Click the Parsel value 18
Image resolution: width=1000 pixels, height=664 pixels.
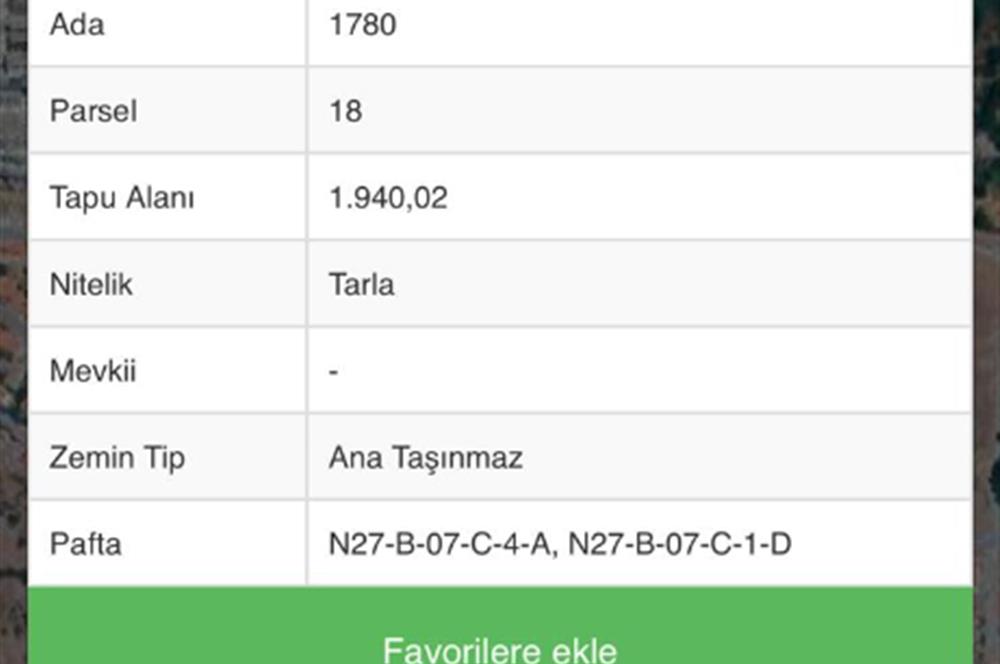(x=345, y=111)
